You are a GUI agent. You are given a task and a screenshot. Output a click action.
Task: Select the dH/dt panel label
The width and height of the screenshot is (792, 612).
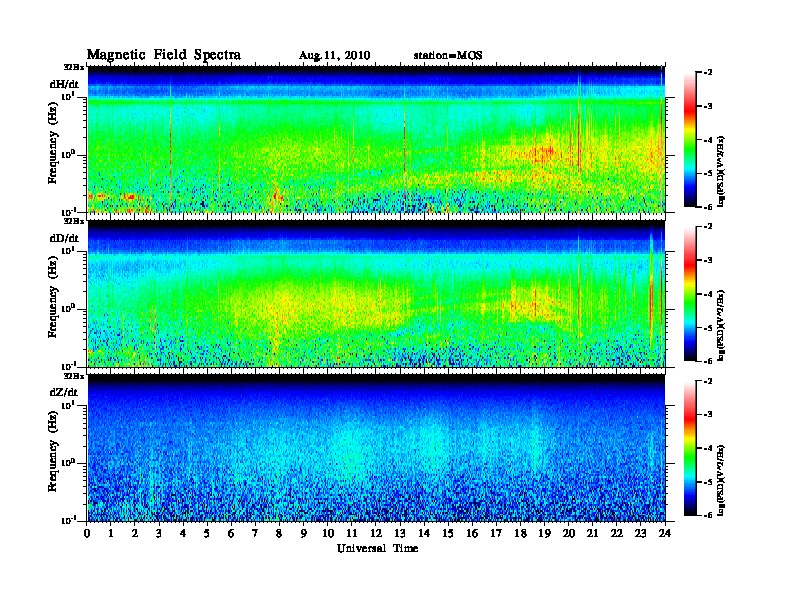[64, 84]
